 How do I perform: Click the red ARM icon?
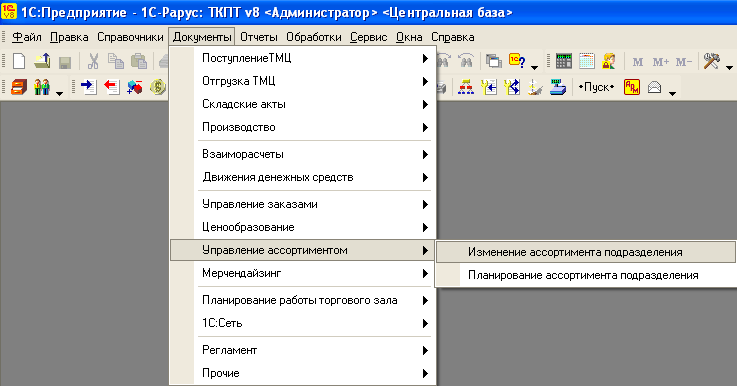point(632,87)
